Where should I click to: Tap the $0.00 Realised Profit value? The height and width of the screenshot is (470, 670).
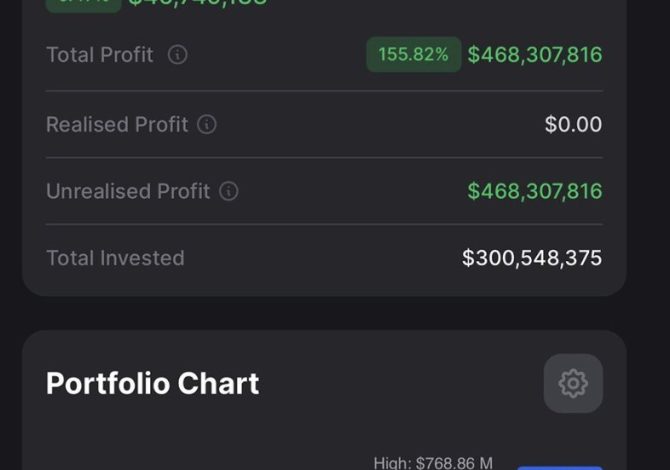[573, 125]
